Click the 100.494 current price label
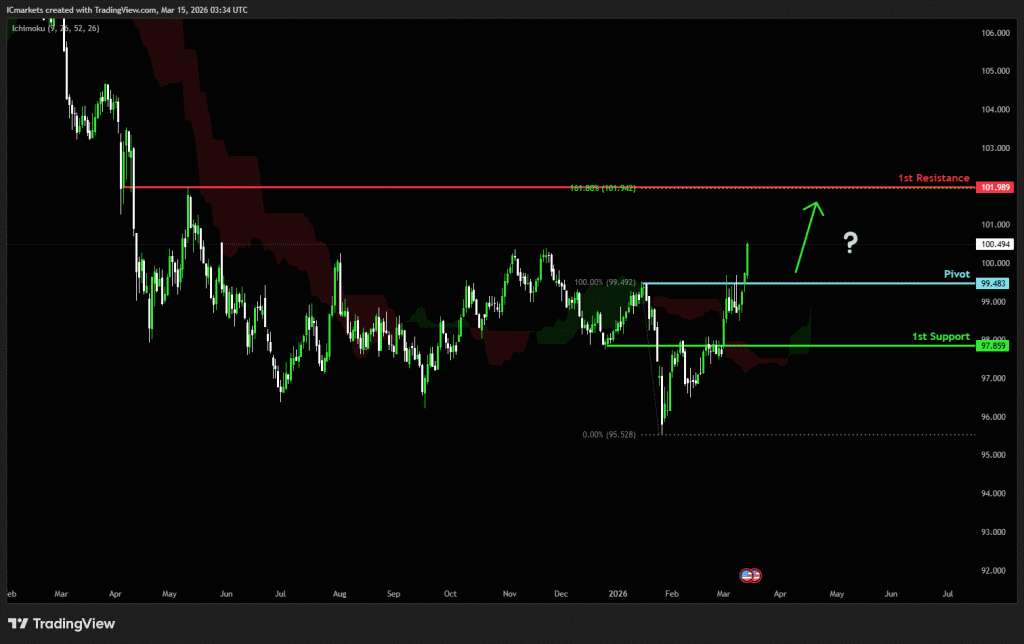This screenshot has width=1024, height=644. (x=995, y=244)
